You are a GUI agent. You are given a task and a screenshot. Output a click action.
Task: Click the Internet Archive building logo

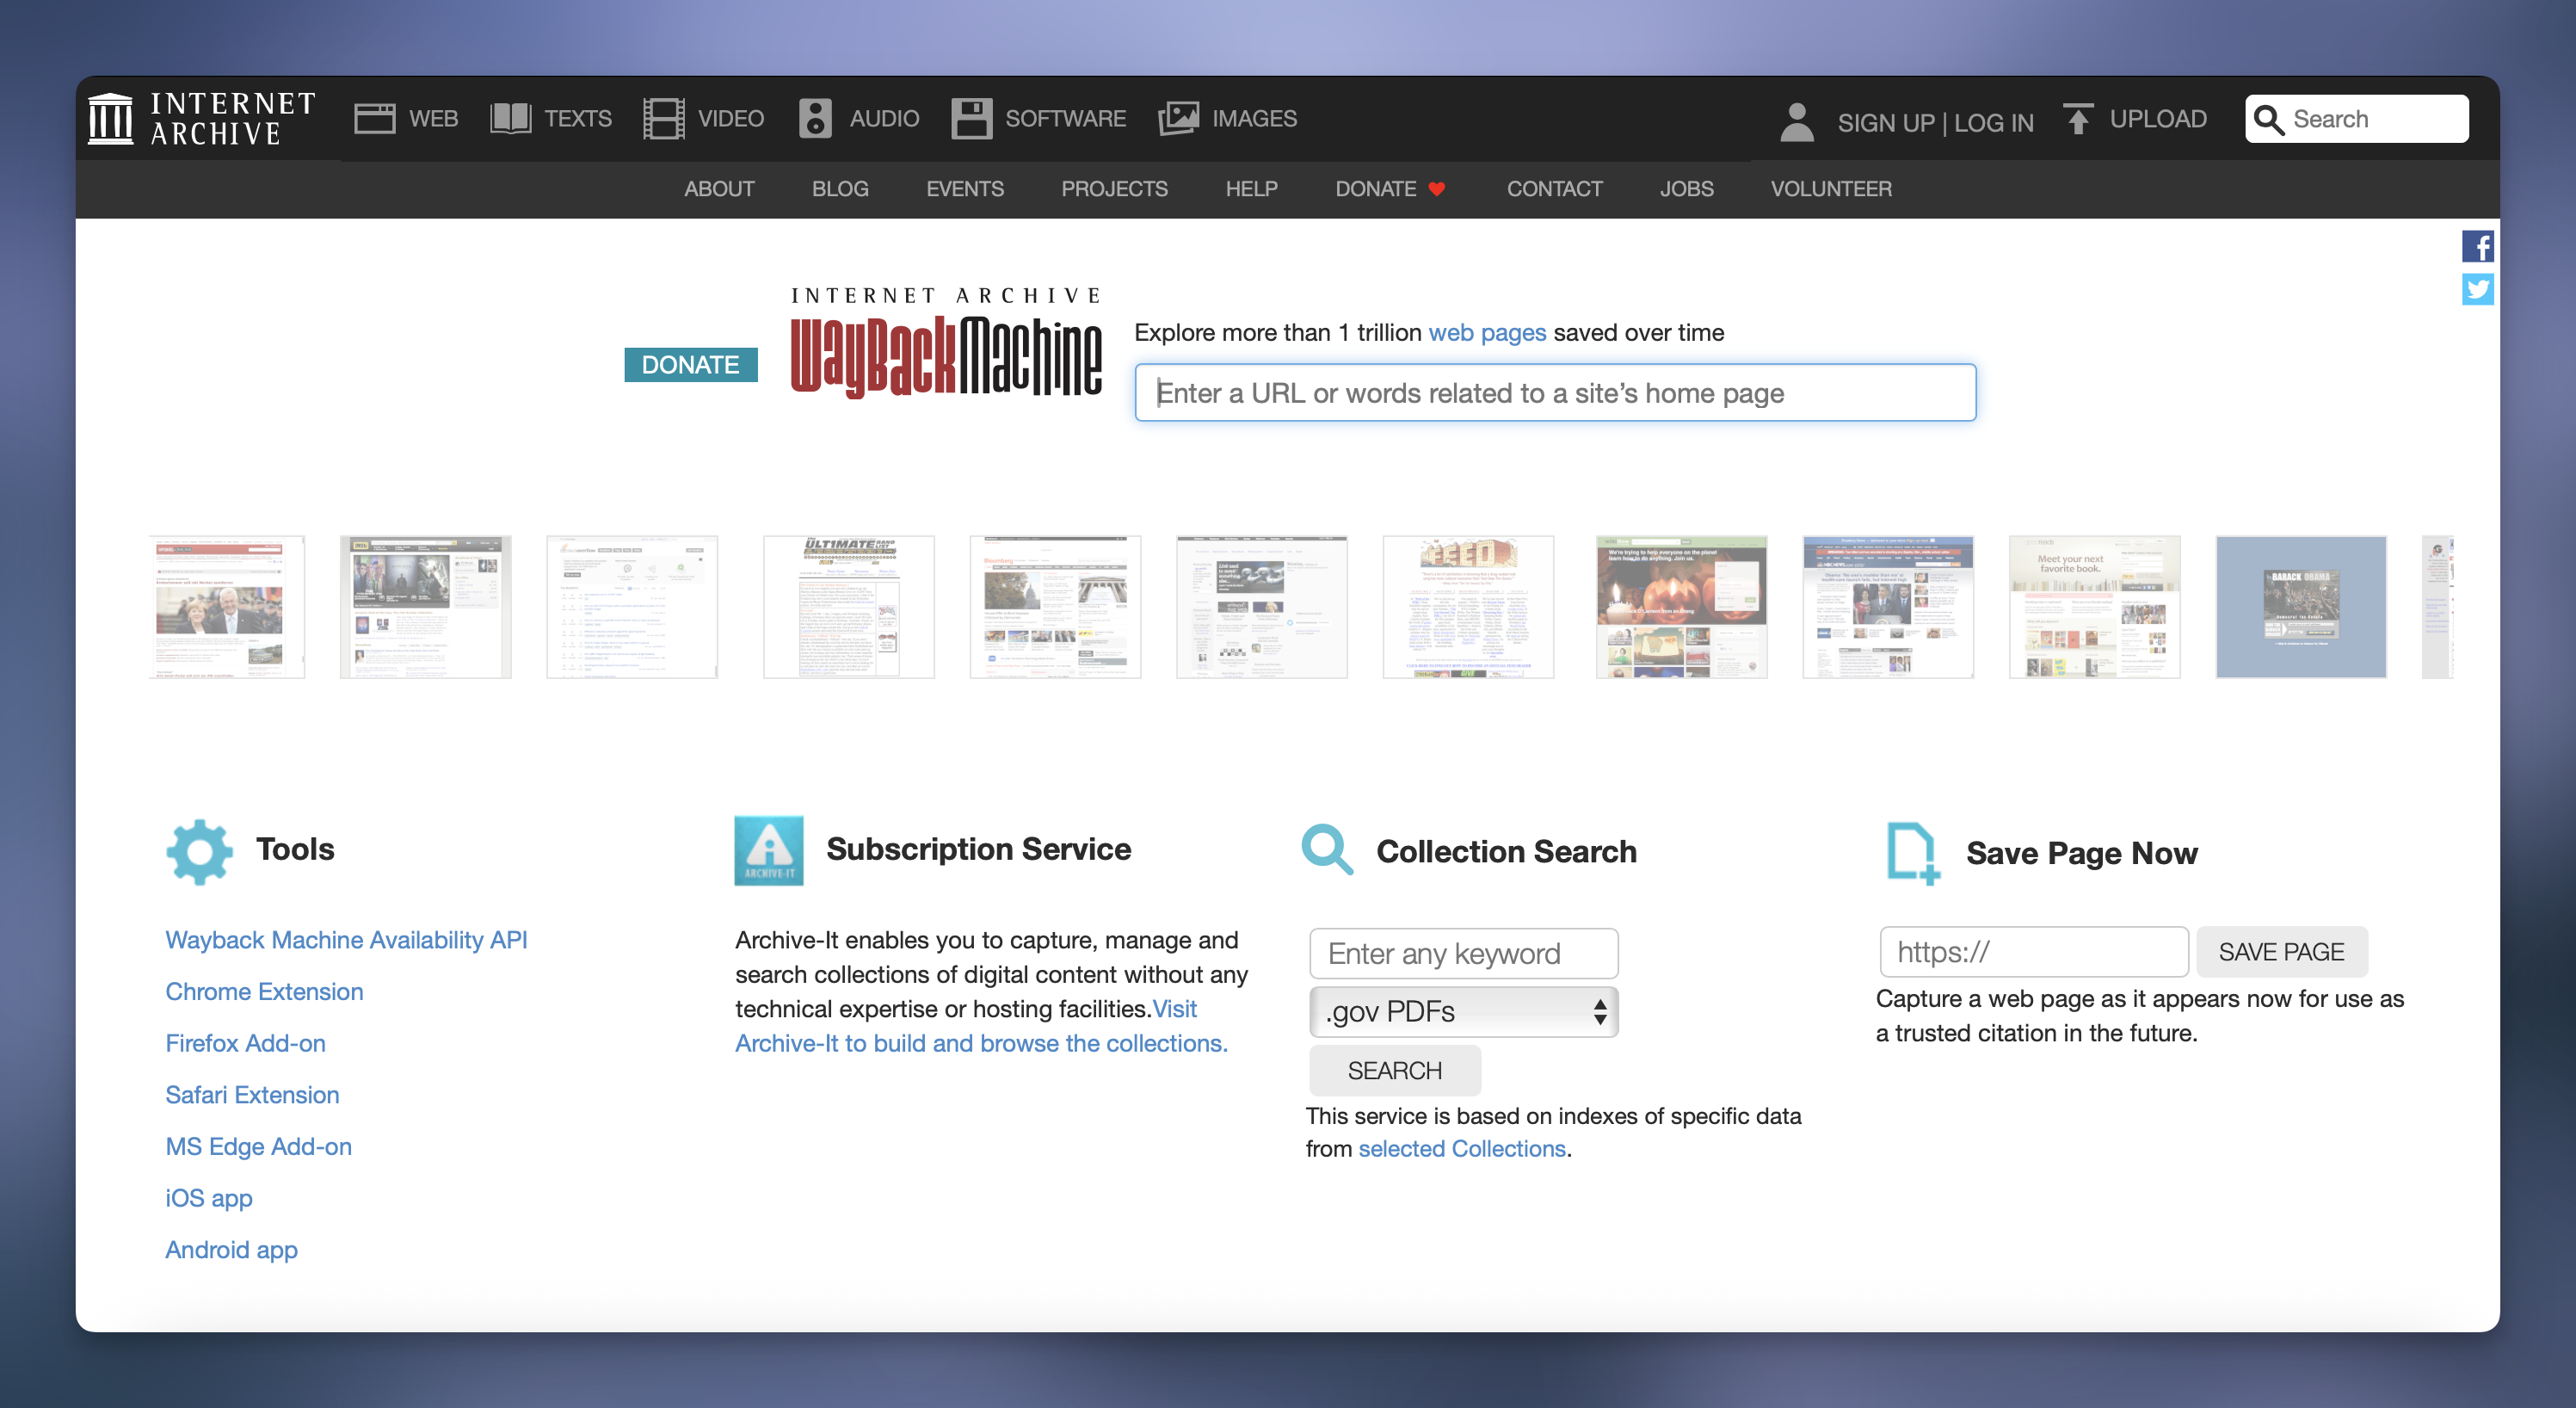110,119
